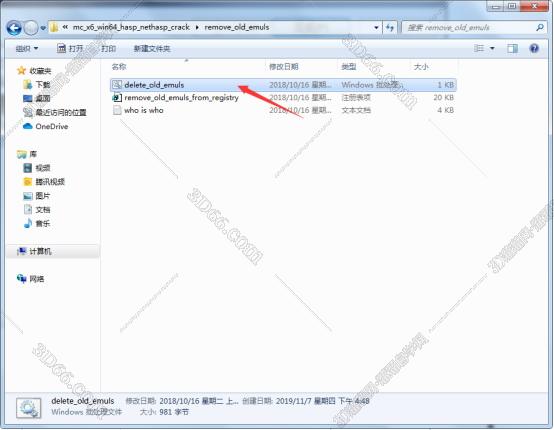Toggle the preview pane icon
The image size is (554, 430).
512,48
